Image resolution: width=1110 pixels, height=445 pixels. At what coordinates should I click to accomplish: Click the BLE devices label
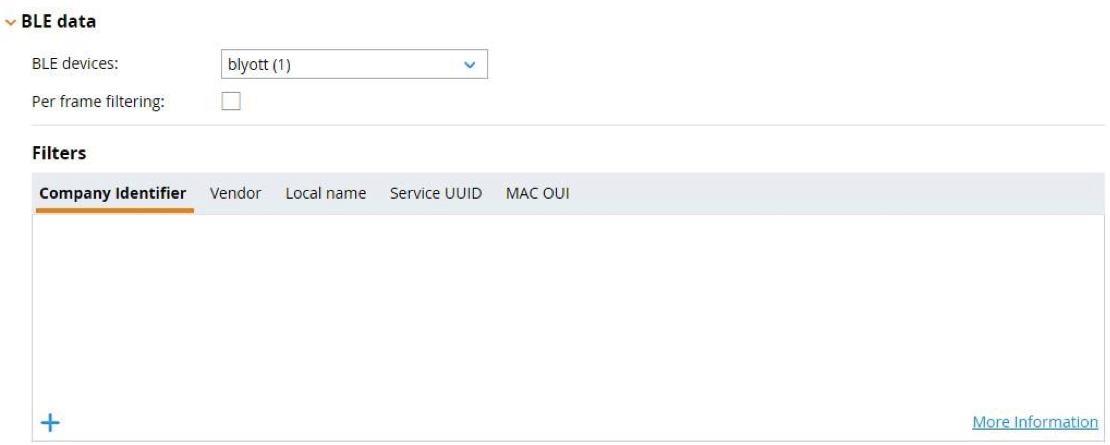tap(77, 64)
